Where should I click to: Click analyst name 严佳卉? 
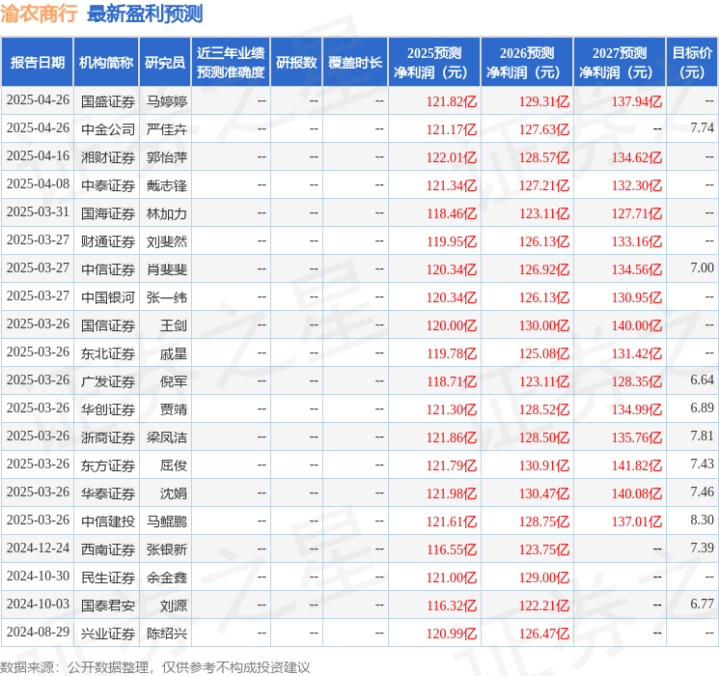click(166, 129)
